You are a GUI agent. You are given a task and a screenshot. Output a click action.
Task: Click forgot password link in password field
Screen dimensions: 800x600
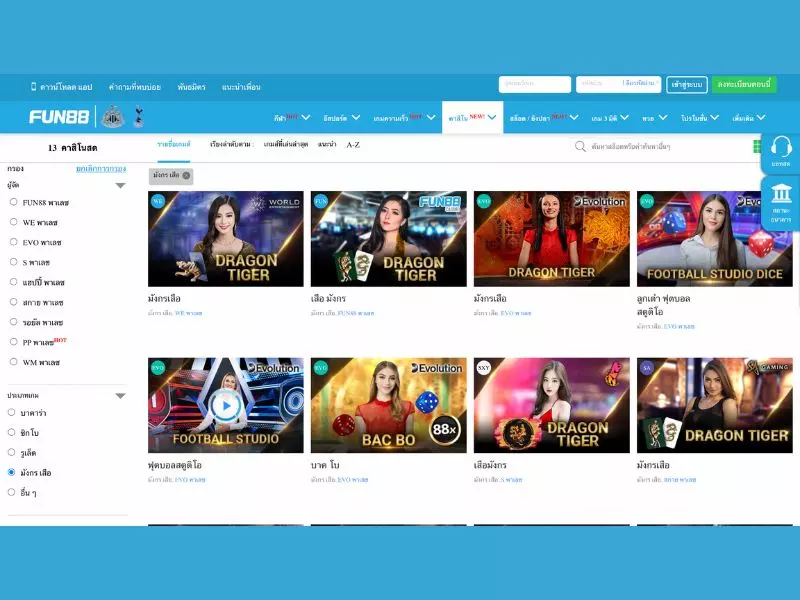[x=639, y=83]
